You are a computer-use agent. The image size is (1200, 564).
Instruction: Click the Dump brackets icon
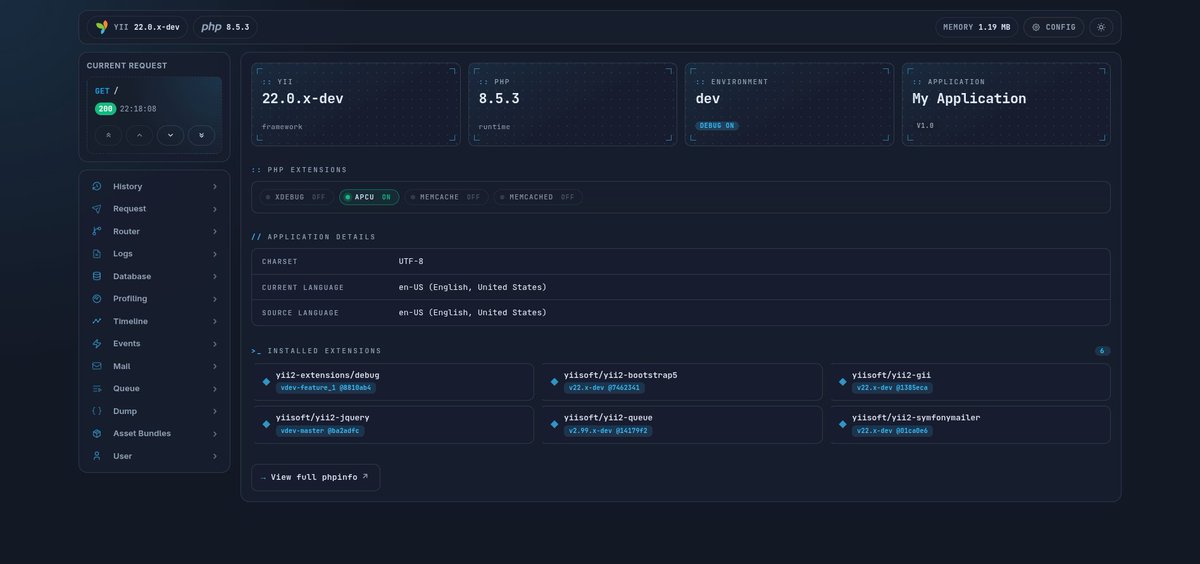(x=97, y=411)
